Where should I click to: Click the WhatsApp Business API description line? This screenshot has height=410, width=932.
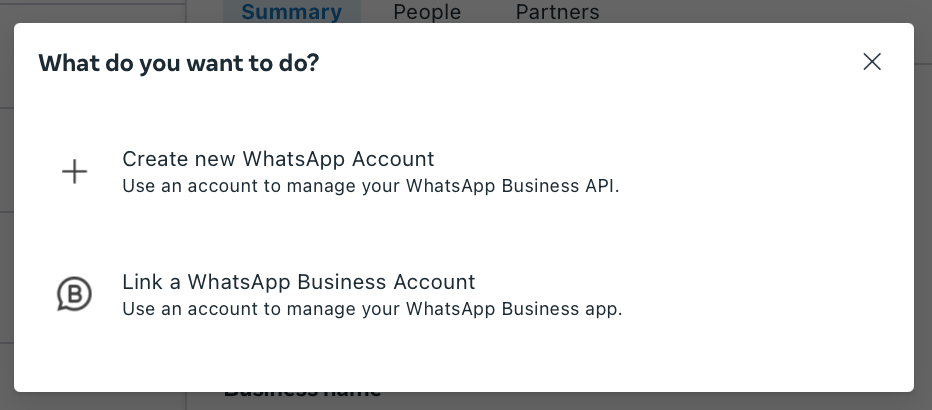coord(370,186)
